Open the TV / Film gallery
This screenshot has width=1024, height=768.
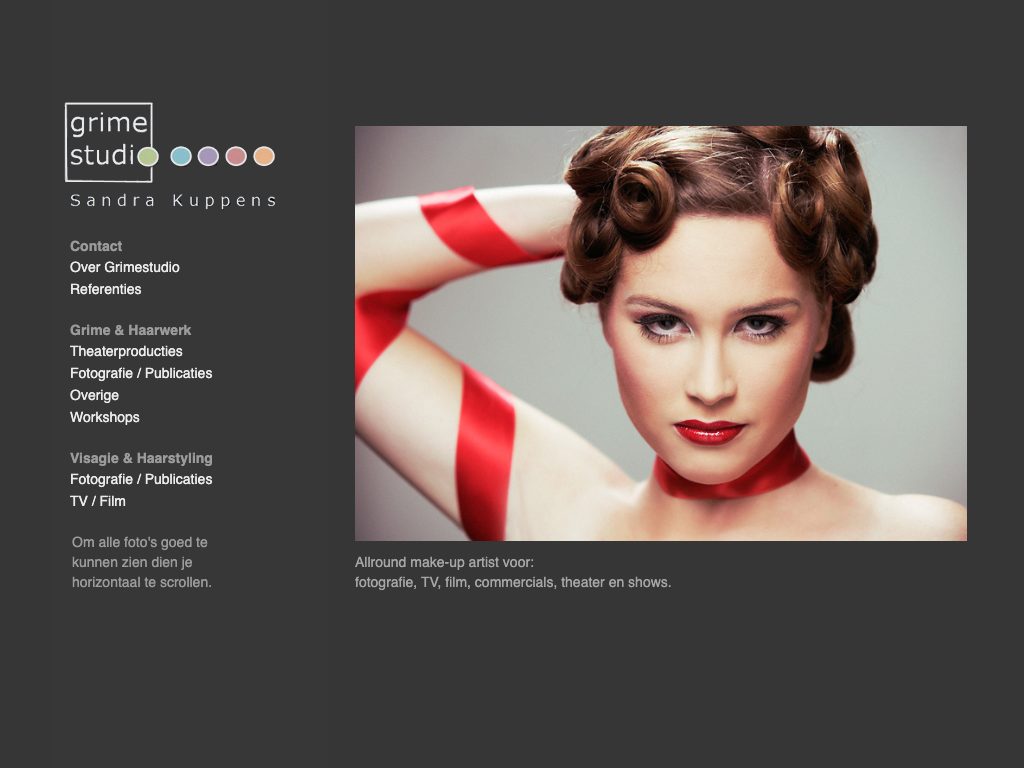[x=98, y=502]
